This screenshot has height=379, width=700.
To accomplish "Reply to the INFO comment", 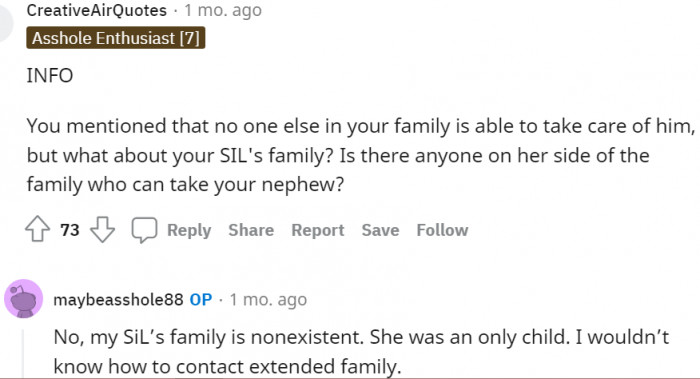I will pyautogui.click(x=189, y=230).
